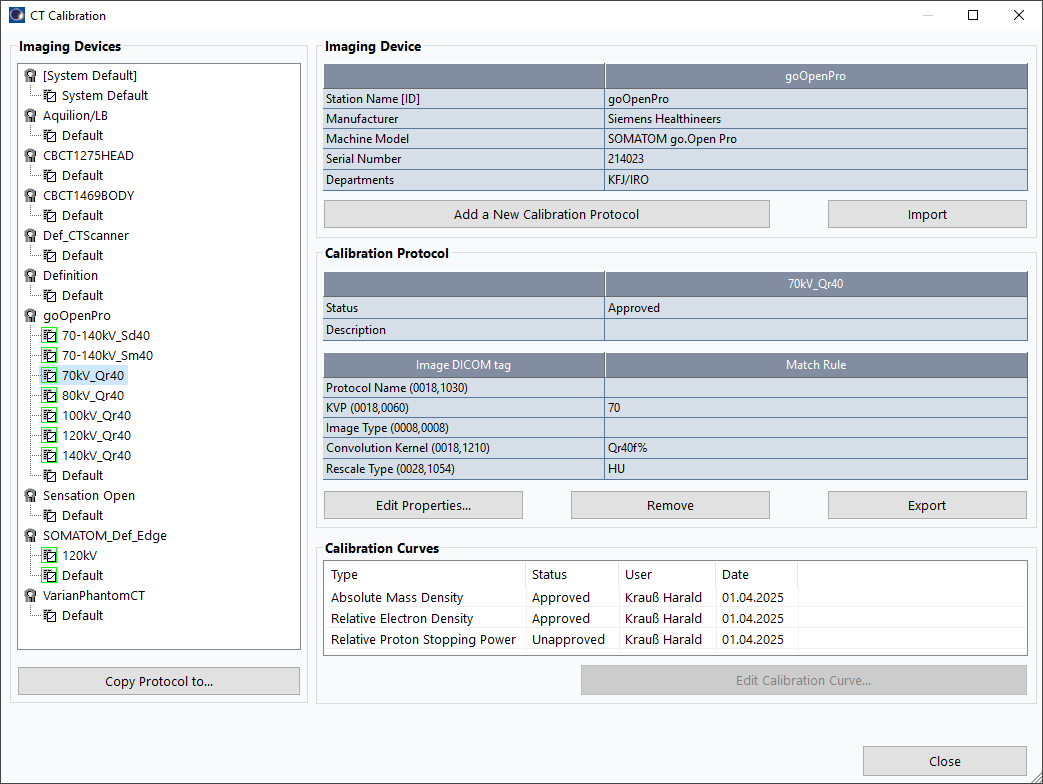The width and height of the screenshot is (1043, 784).
Task: Click the Sensation Open device icon
Action: click(31, 495)
